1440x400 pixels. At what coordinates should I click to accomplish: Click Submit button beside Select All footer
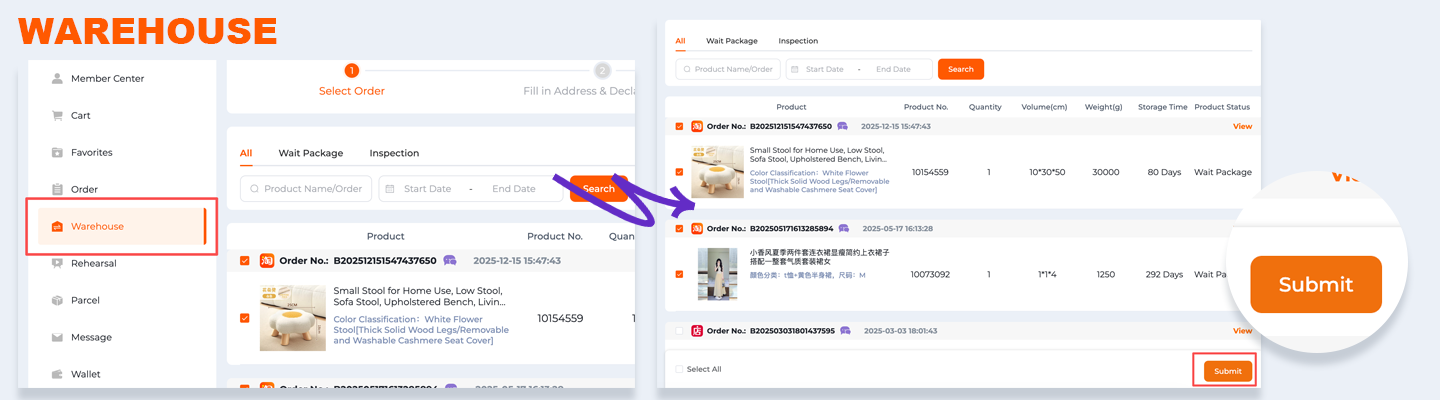[1228, 371]
